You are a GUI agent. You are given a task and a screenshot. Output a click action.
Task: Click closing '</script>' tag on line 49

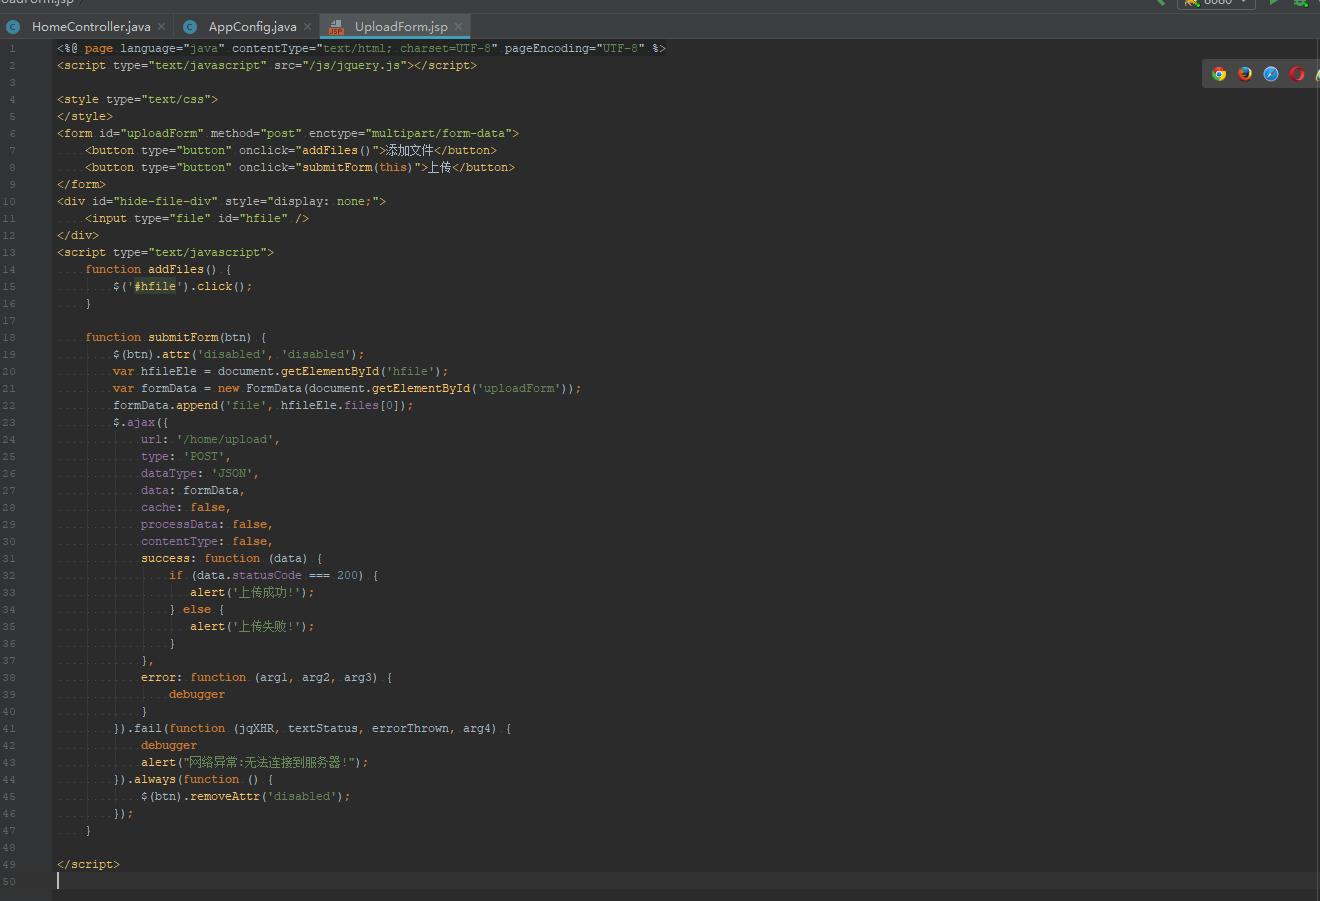click(x=88, y=864)
